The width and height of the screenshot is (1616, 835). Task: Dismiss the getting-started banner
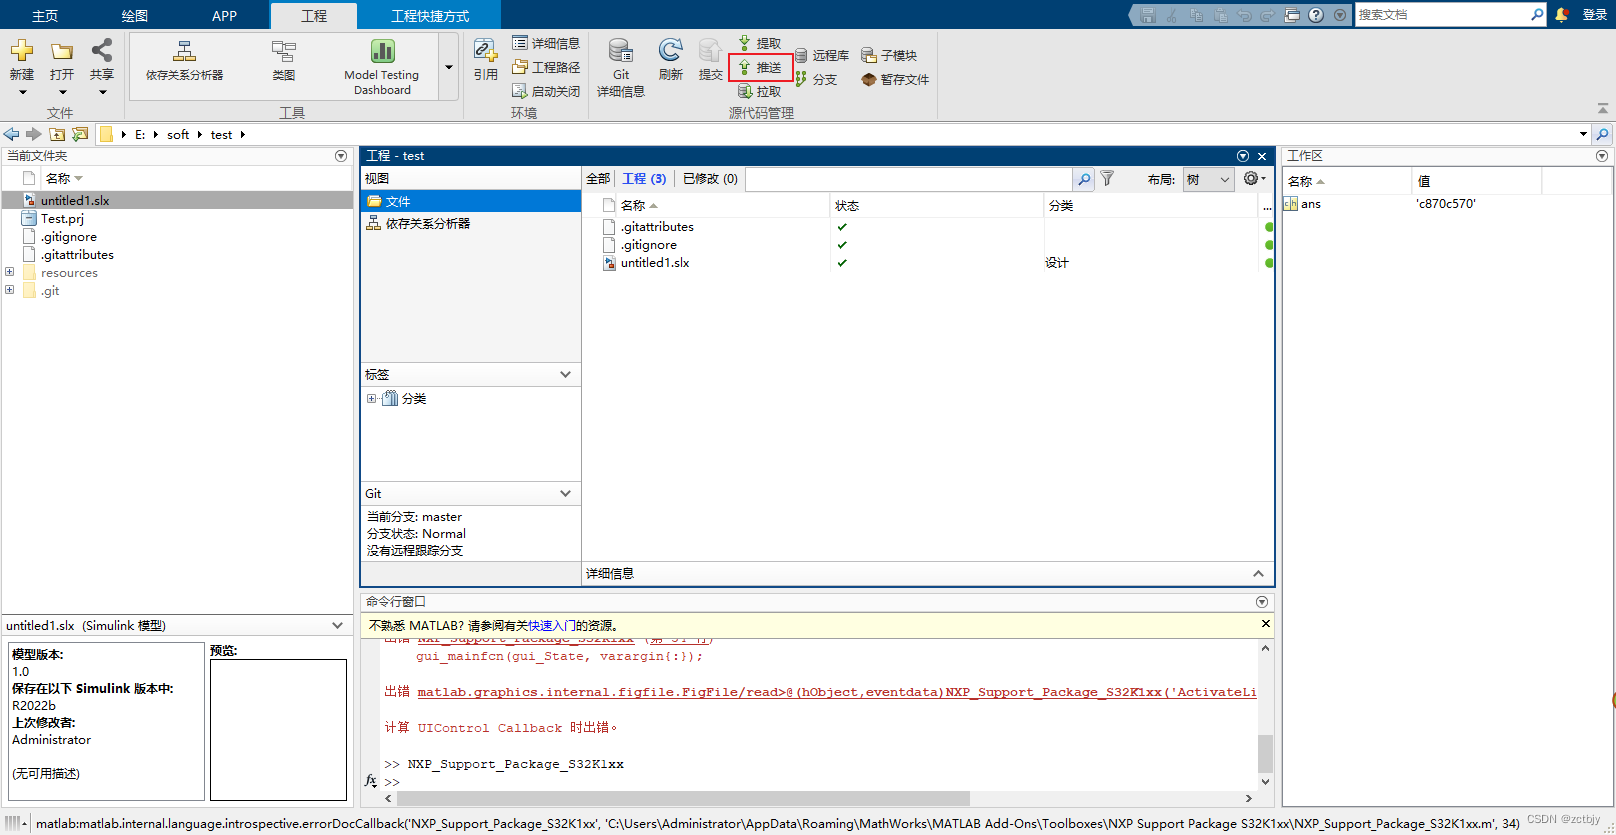pyautogui.click(x=1265, y=624)
